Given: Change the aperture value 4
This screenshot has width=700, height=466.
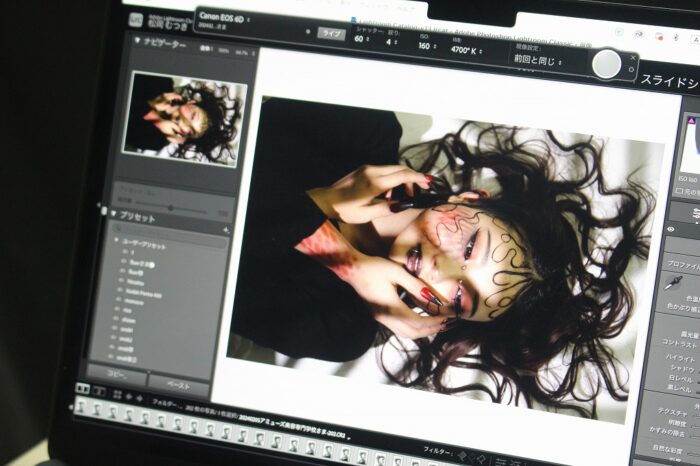Looking at the screenshot, I should tap(391, 42).
